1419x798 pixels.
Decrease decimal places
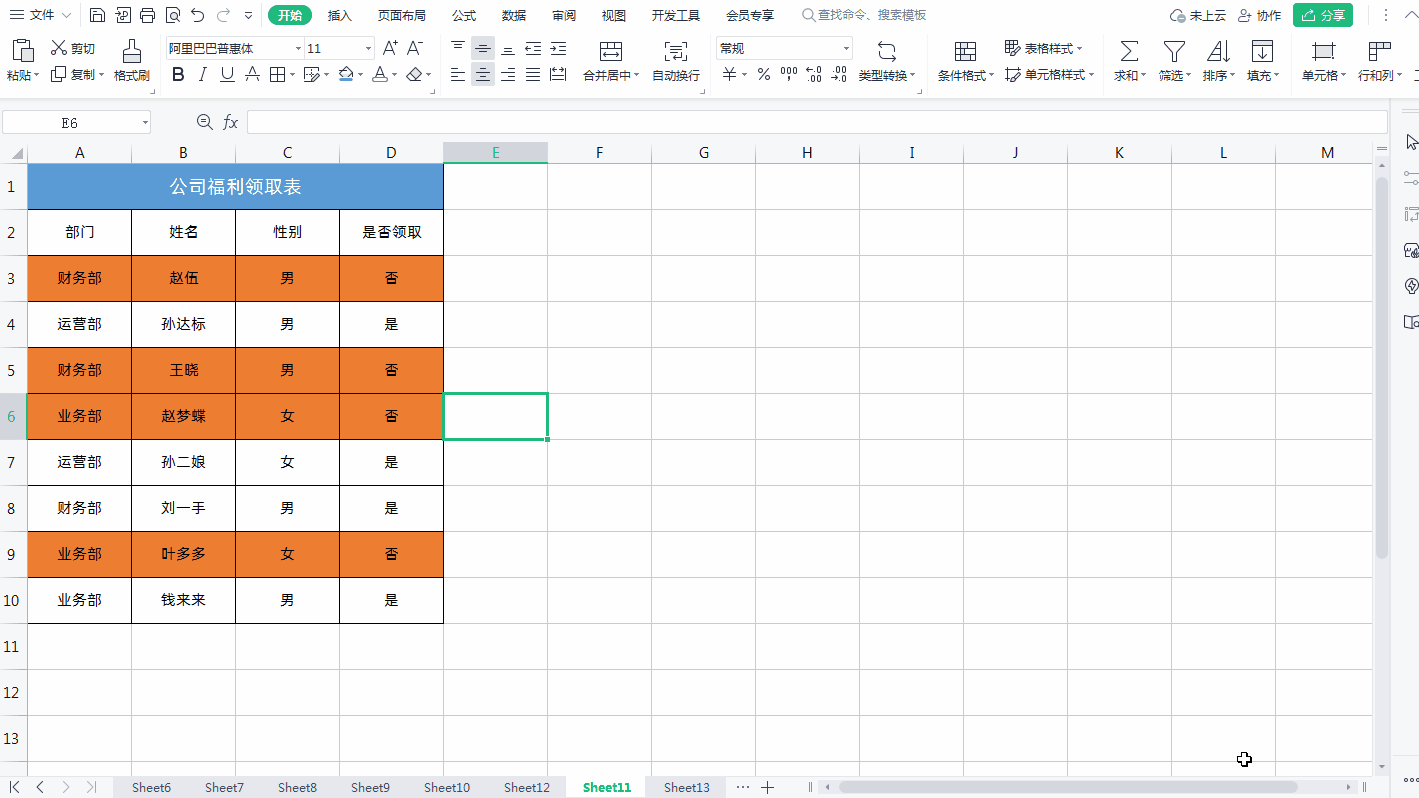tap(839, 74)
